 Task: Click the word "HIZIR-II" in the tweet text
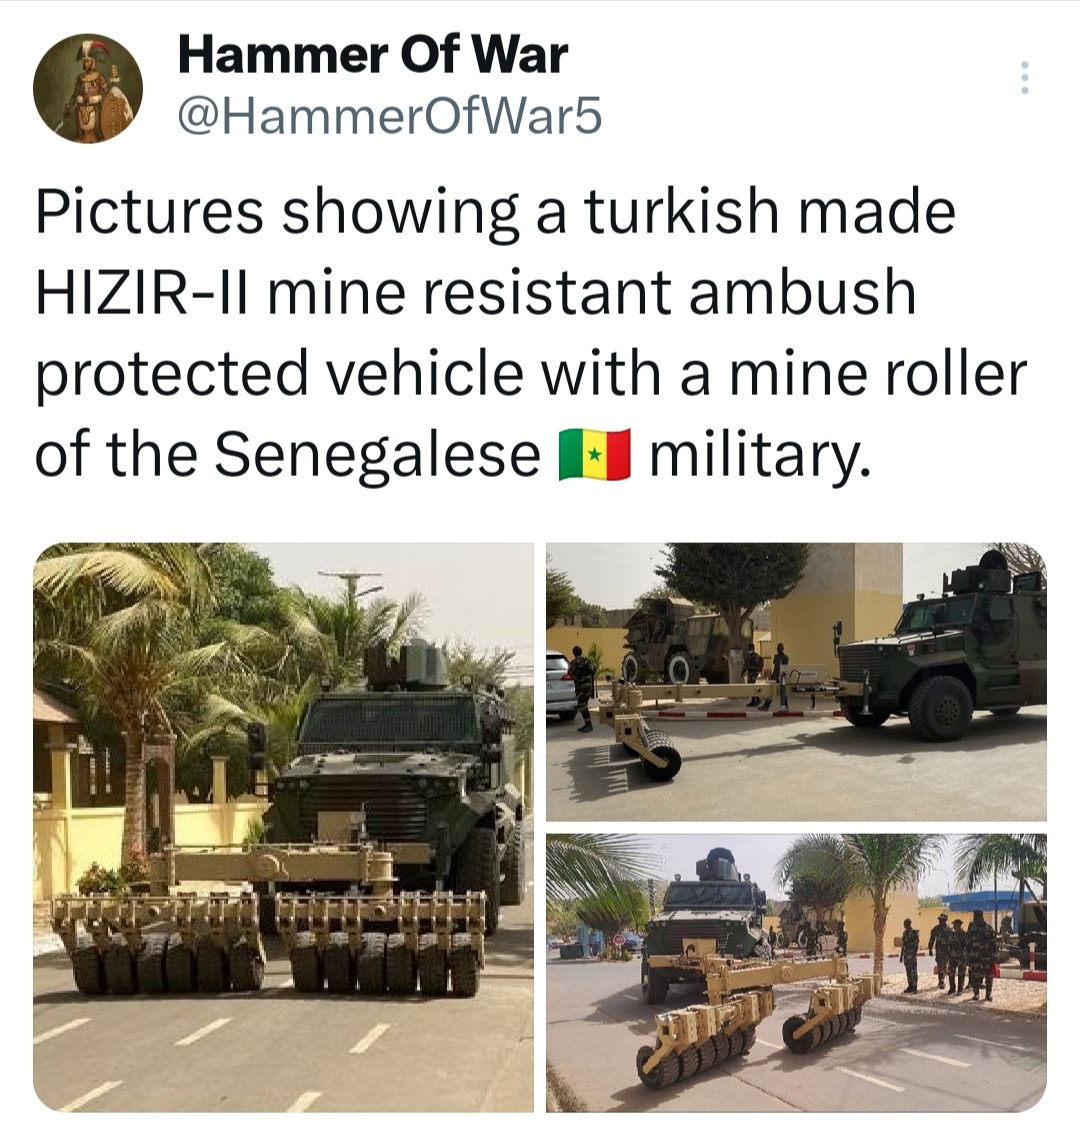click(x=143, y=293)
